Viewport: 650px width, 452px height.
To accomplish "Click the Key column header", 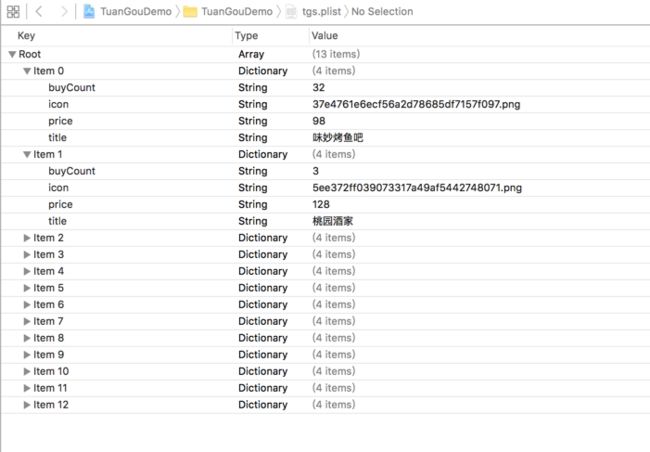I will tap(26, 36).
